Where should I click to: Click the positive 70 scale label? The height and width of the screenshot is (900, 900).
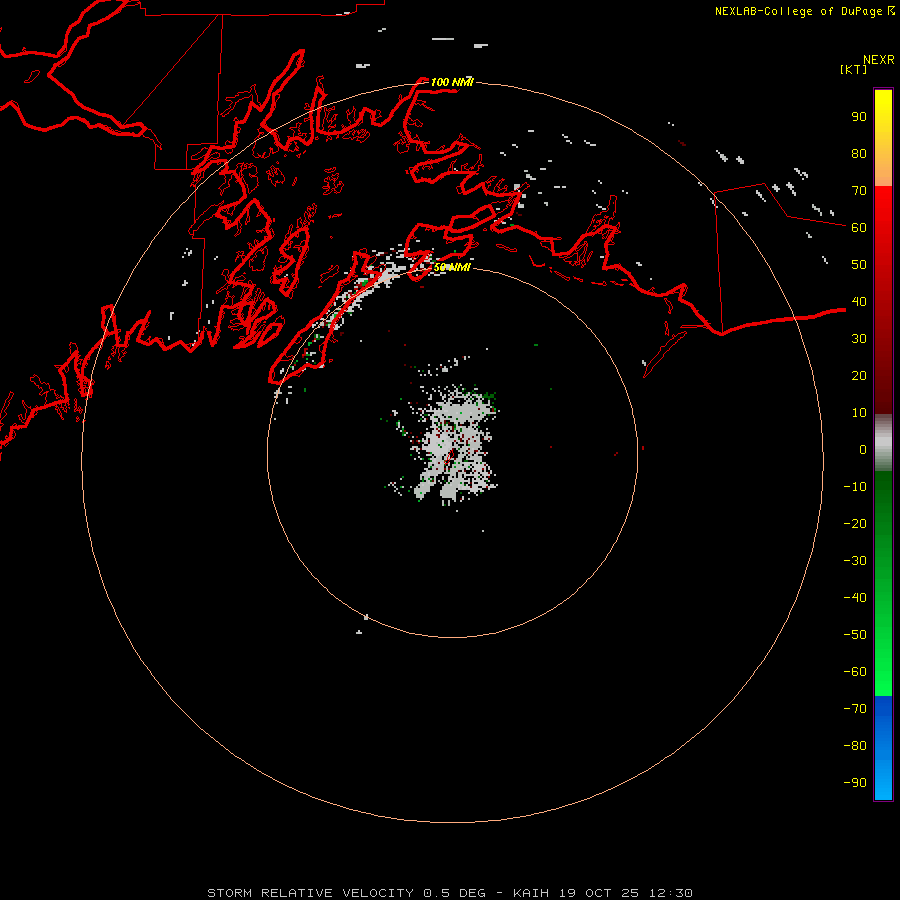pyautogui.click(x=859, y=191)
